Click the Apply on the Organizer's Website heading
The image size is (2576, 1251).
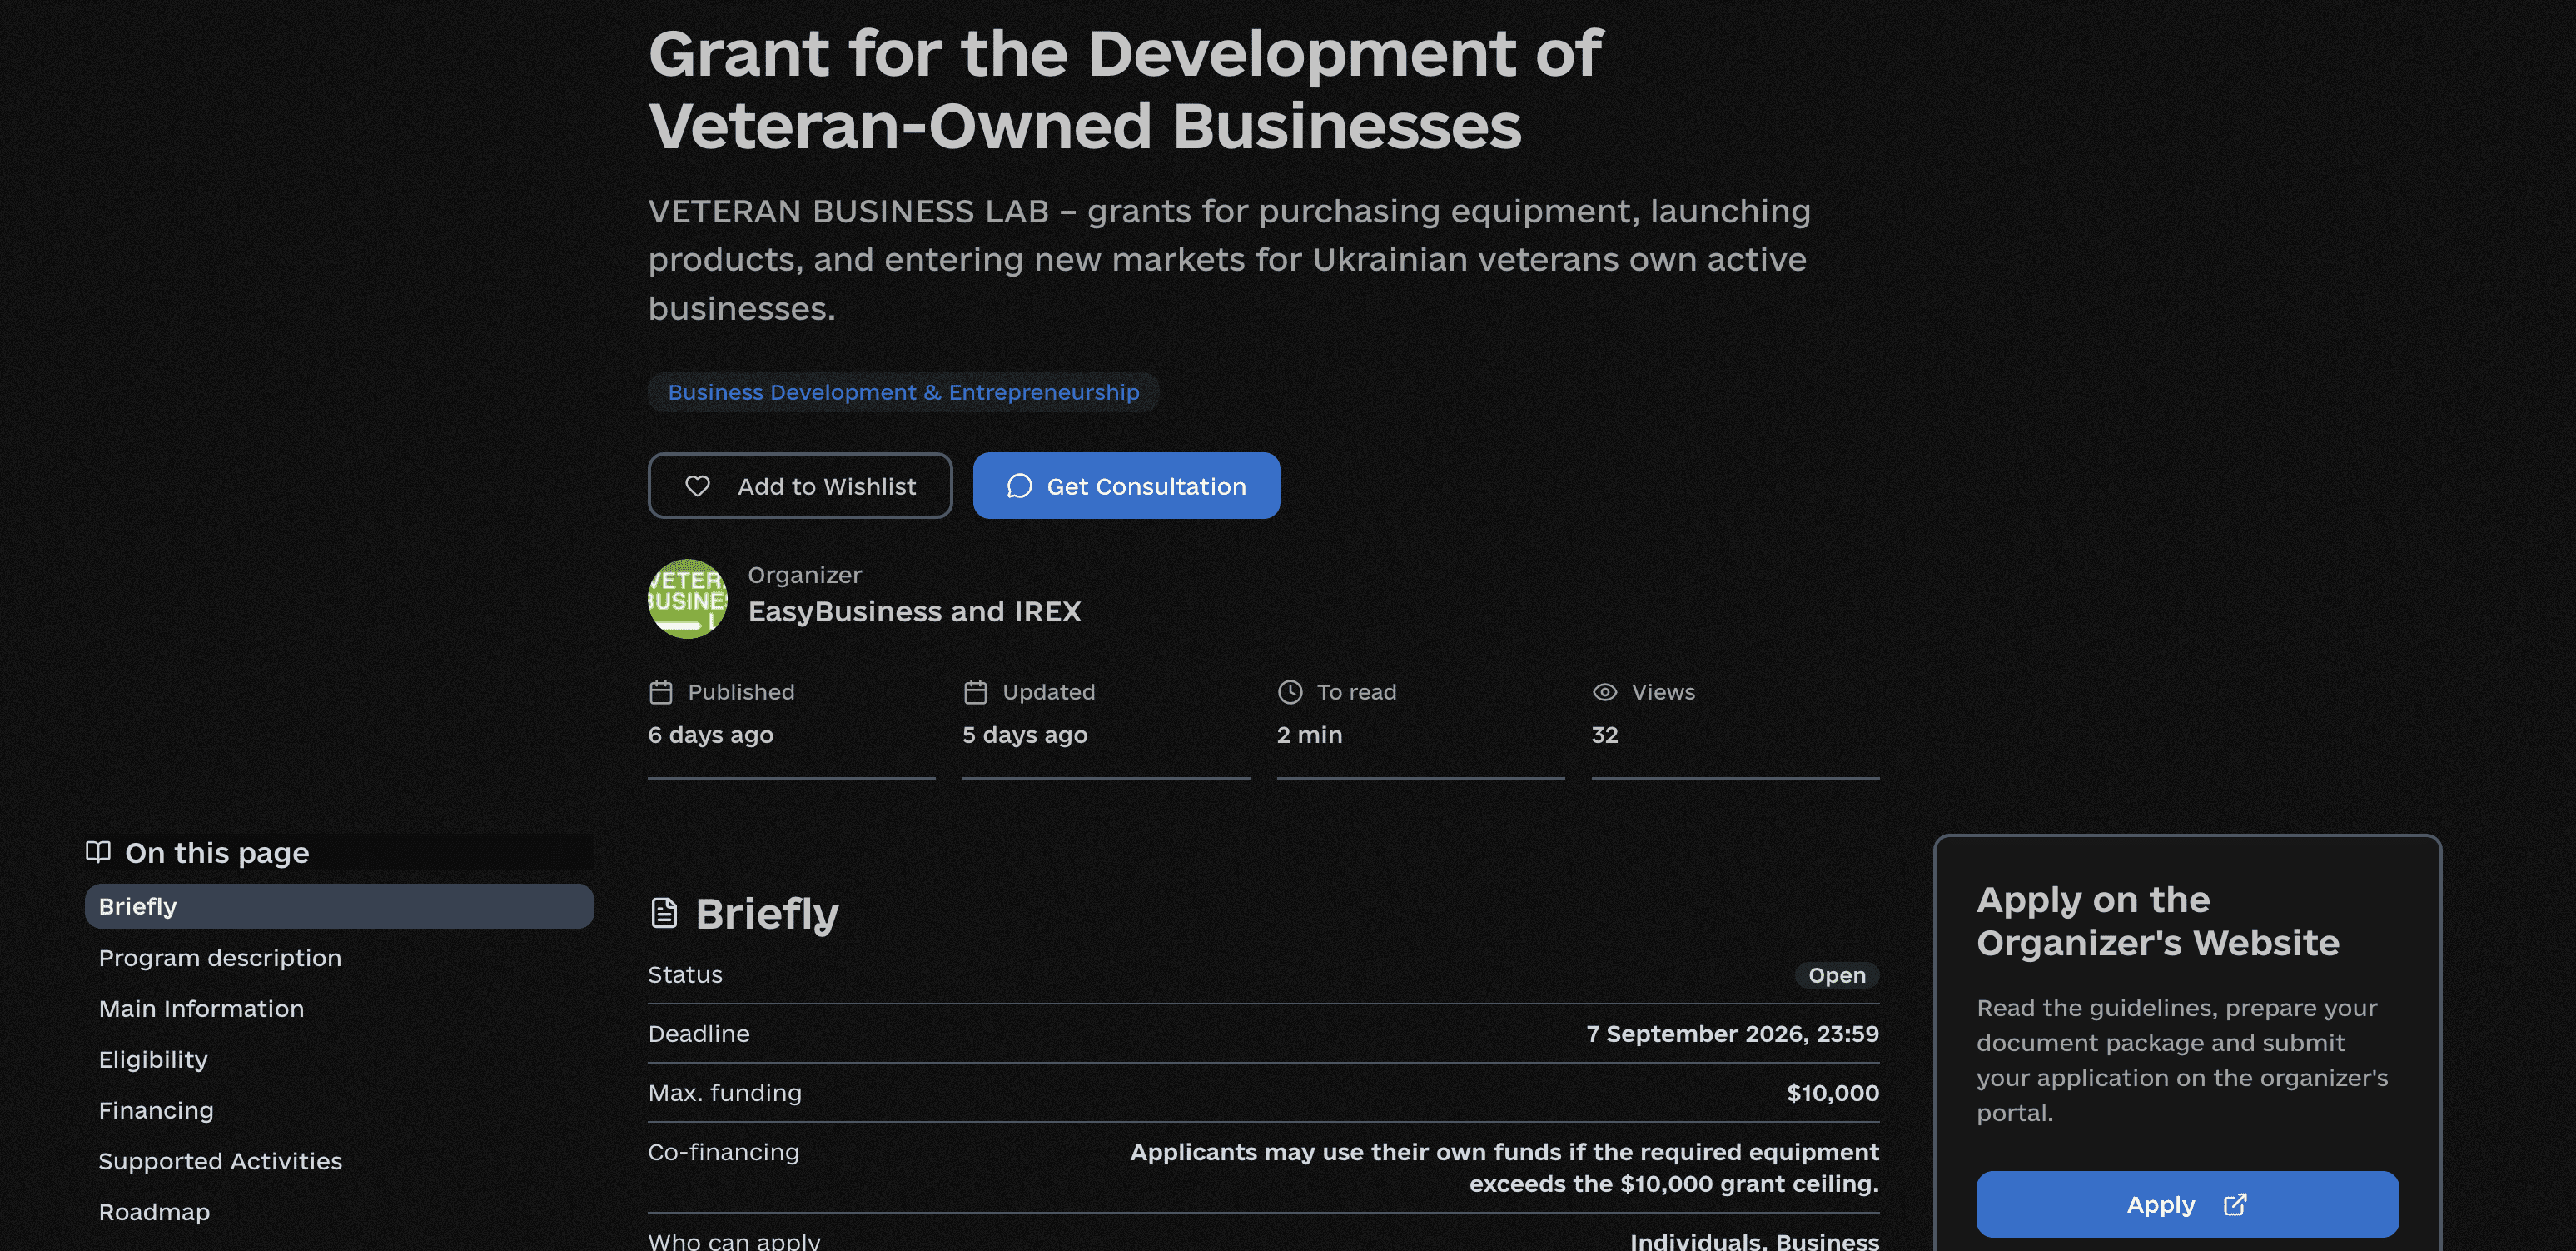coord(2158,921)
